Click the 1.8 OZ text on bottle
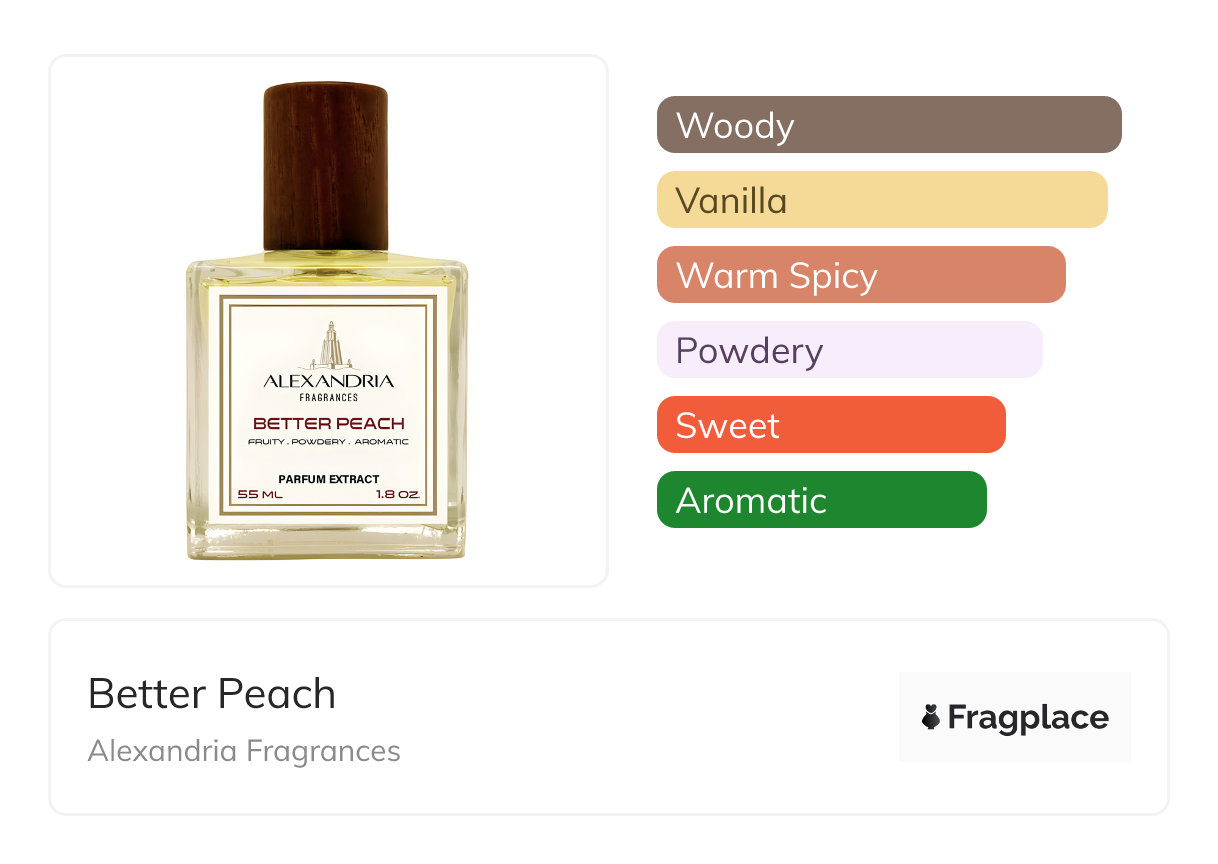This screenshot has width=1218, height=864. [397, 494]
